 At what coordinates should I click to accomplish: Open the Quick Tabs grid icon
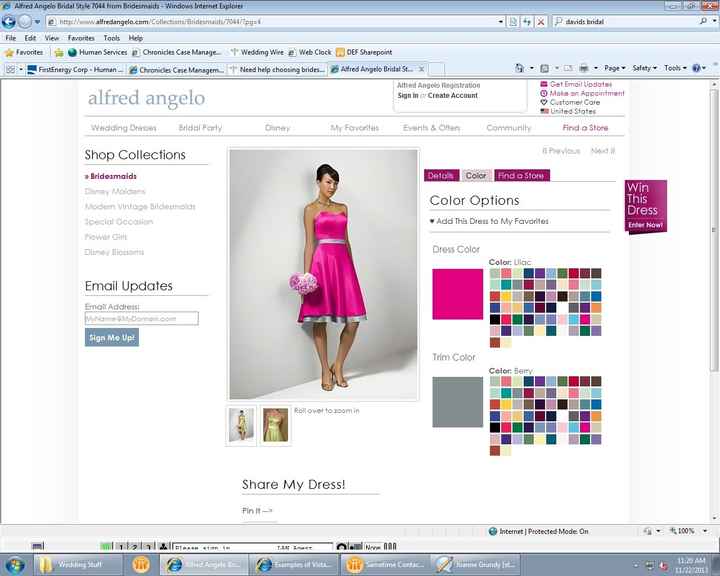point(10,69)
